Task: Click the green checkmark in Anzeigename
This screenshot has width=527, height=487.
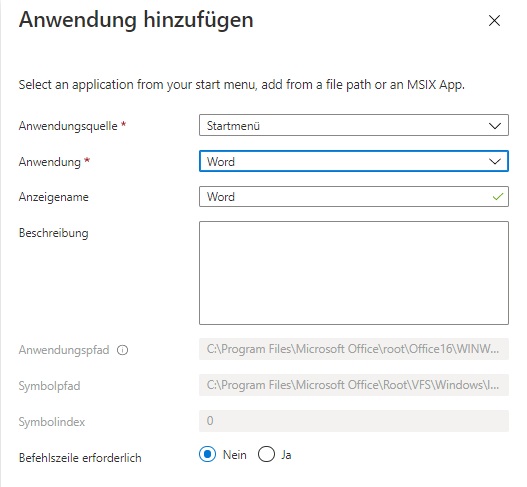Action: pyautogui.click(x=498, y=197)
